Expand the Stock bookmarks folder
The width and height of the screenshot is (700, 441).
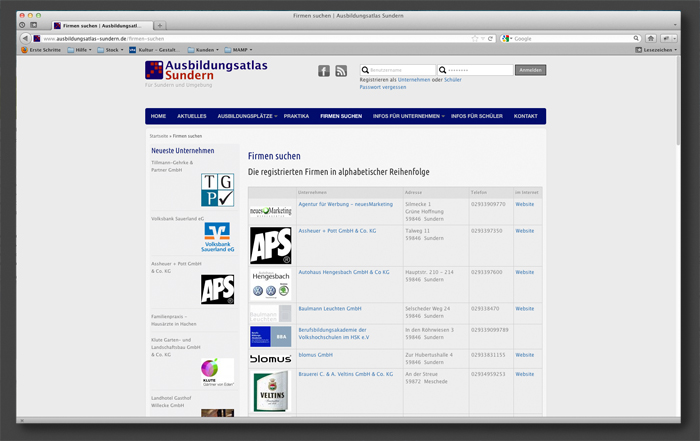(x=110, y=50)
